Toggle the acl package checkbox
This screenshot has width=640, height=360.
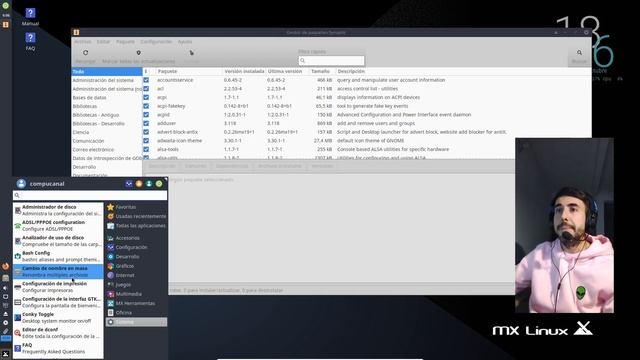146,89
